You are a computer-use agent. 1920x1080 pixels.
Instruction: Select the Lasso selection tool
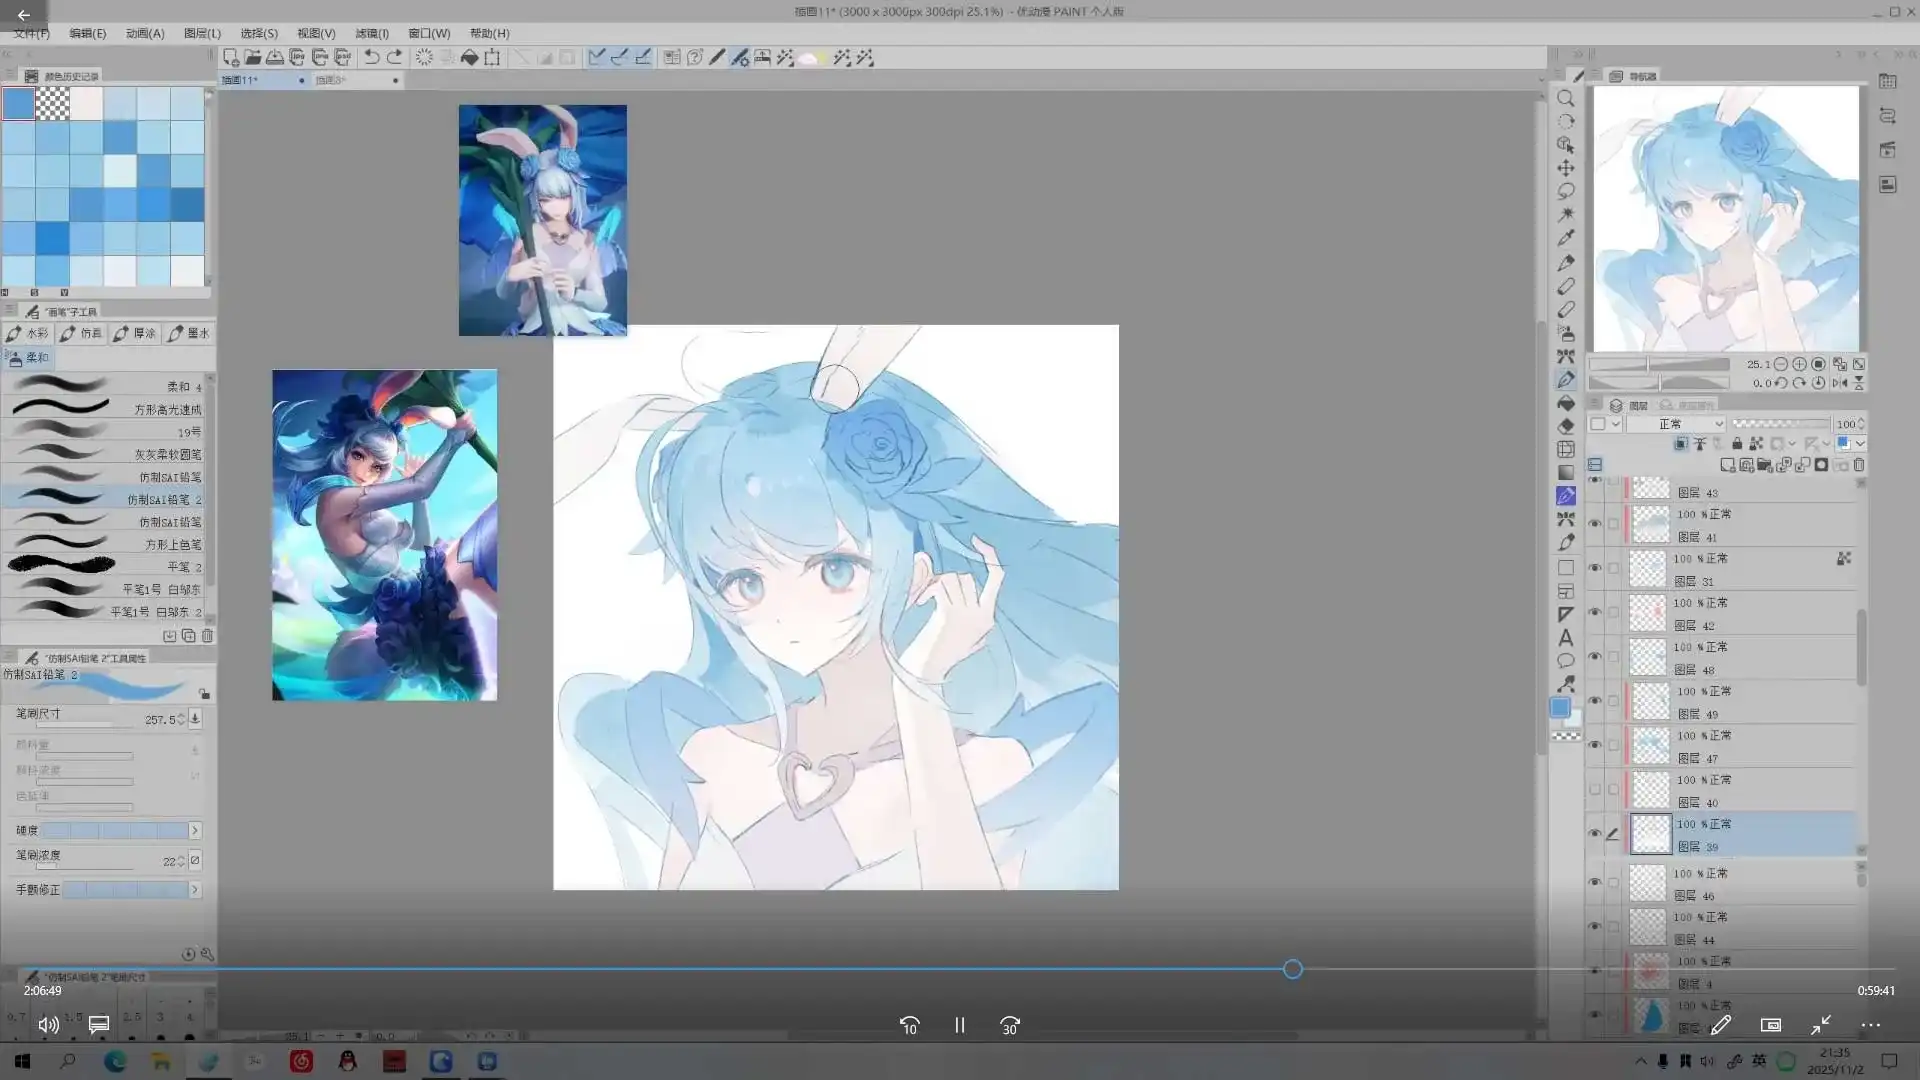tap(1566, 191)
